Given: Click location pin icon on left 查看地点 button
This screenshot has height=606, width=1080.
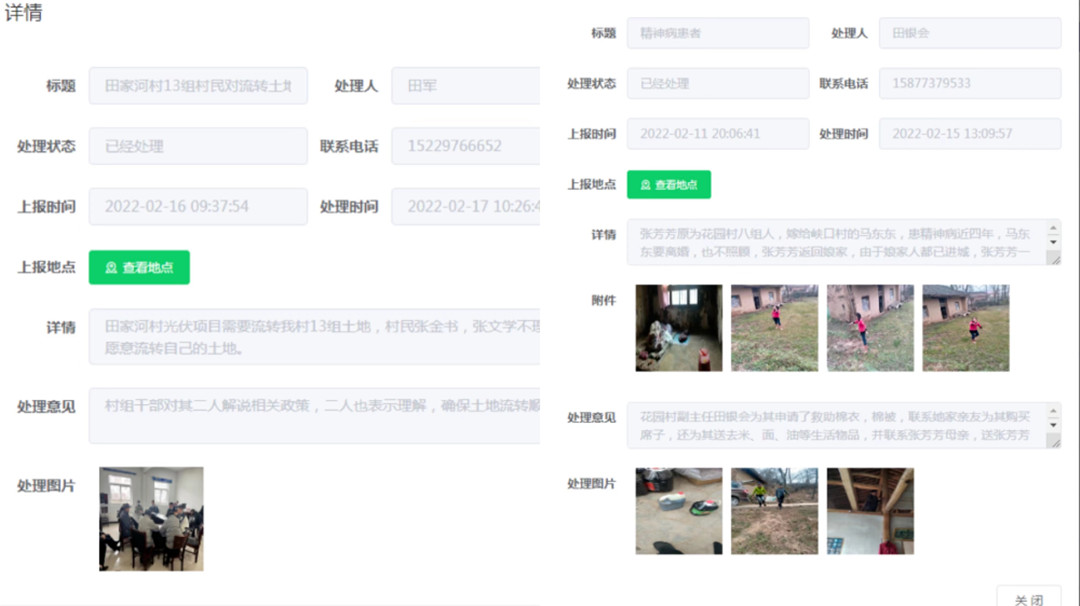Looking at the screenshot, I should click(111, 268).
